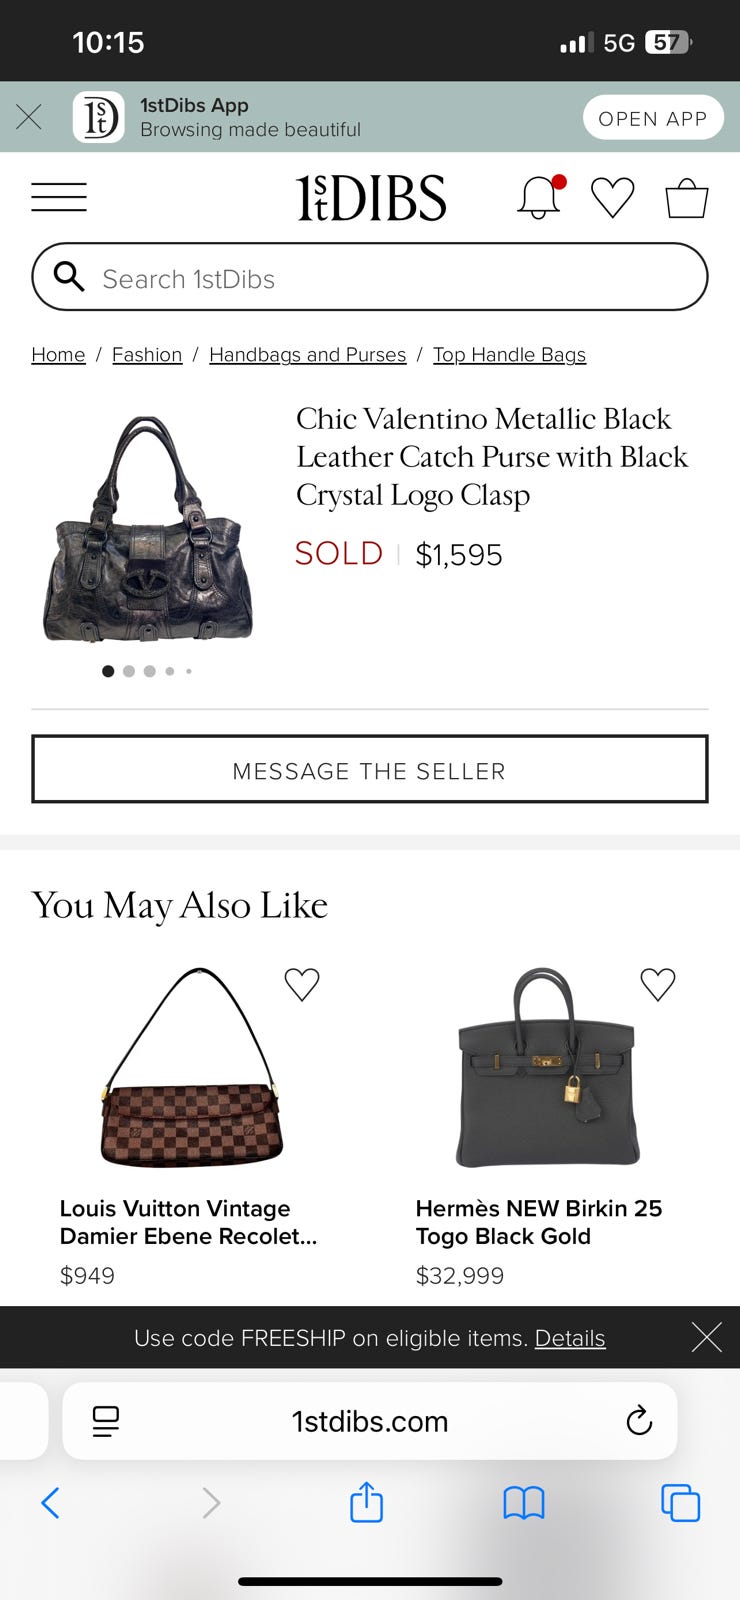Open FREESHIP Details link
Viewport: 740px width, 1600px height.
[x=570, y=1338]
